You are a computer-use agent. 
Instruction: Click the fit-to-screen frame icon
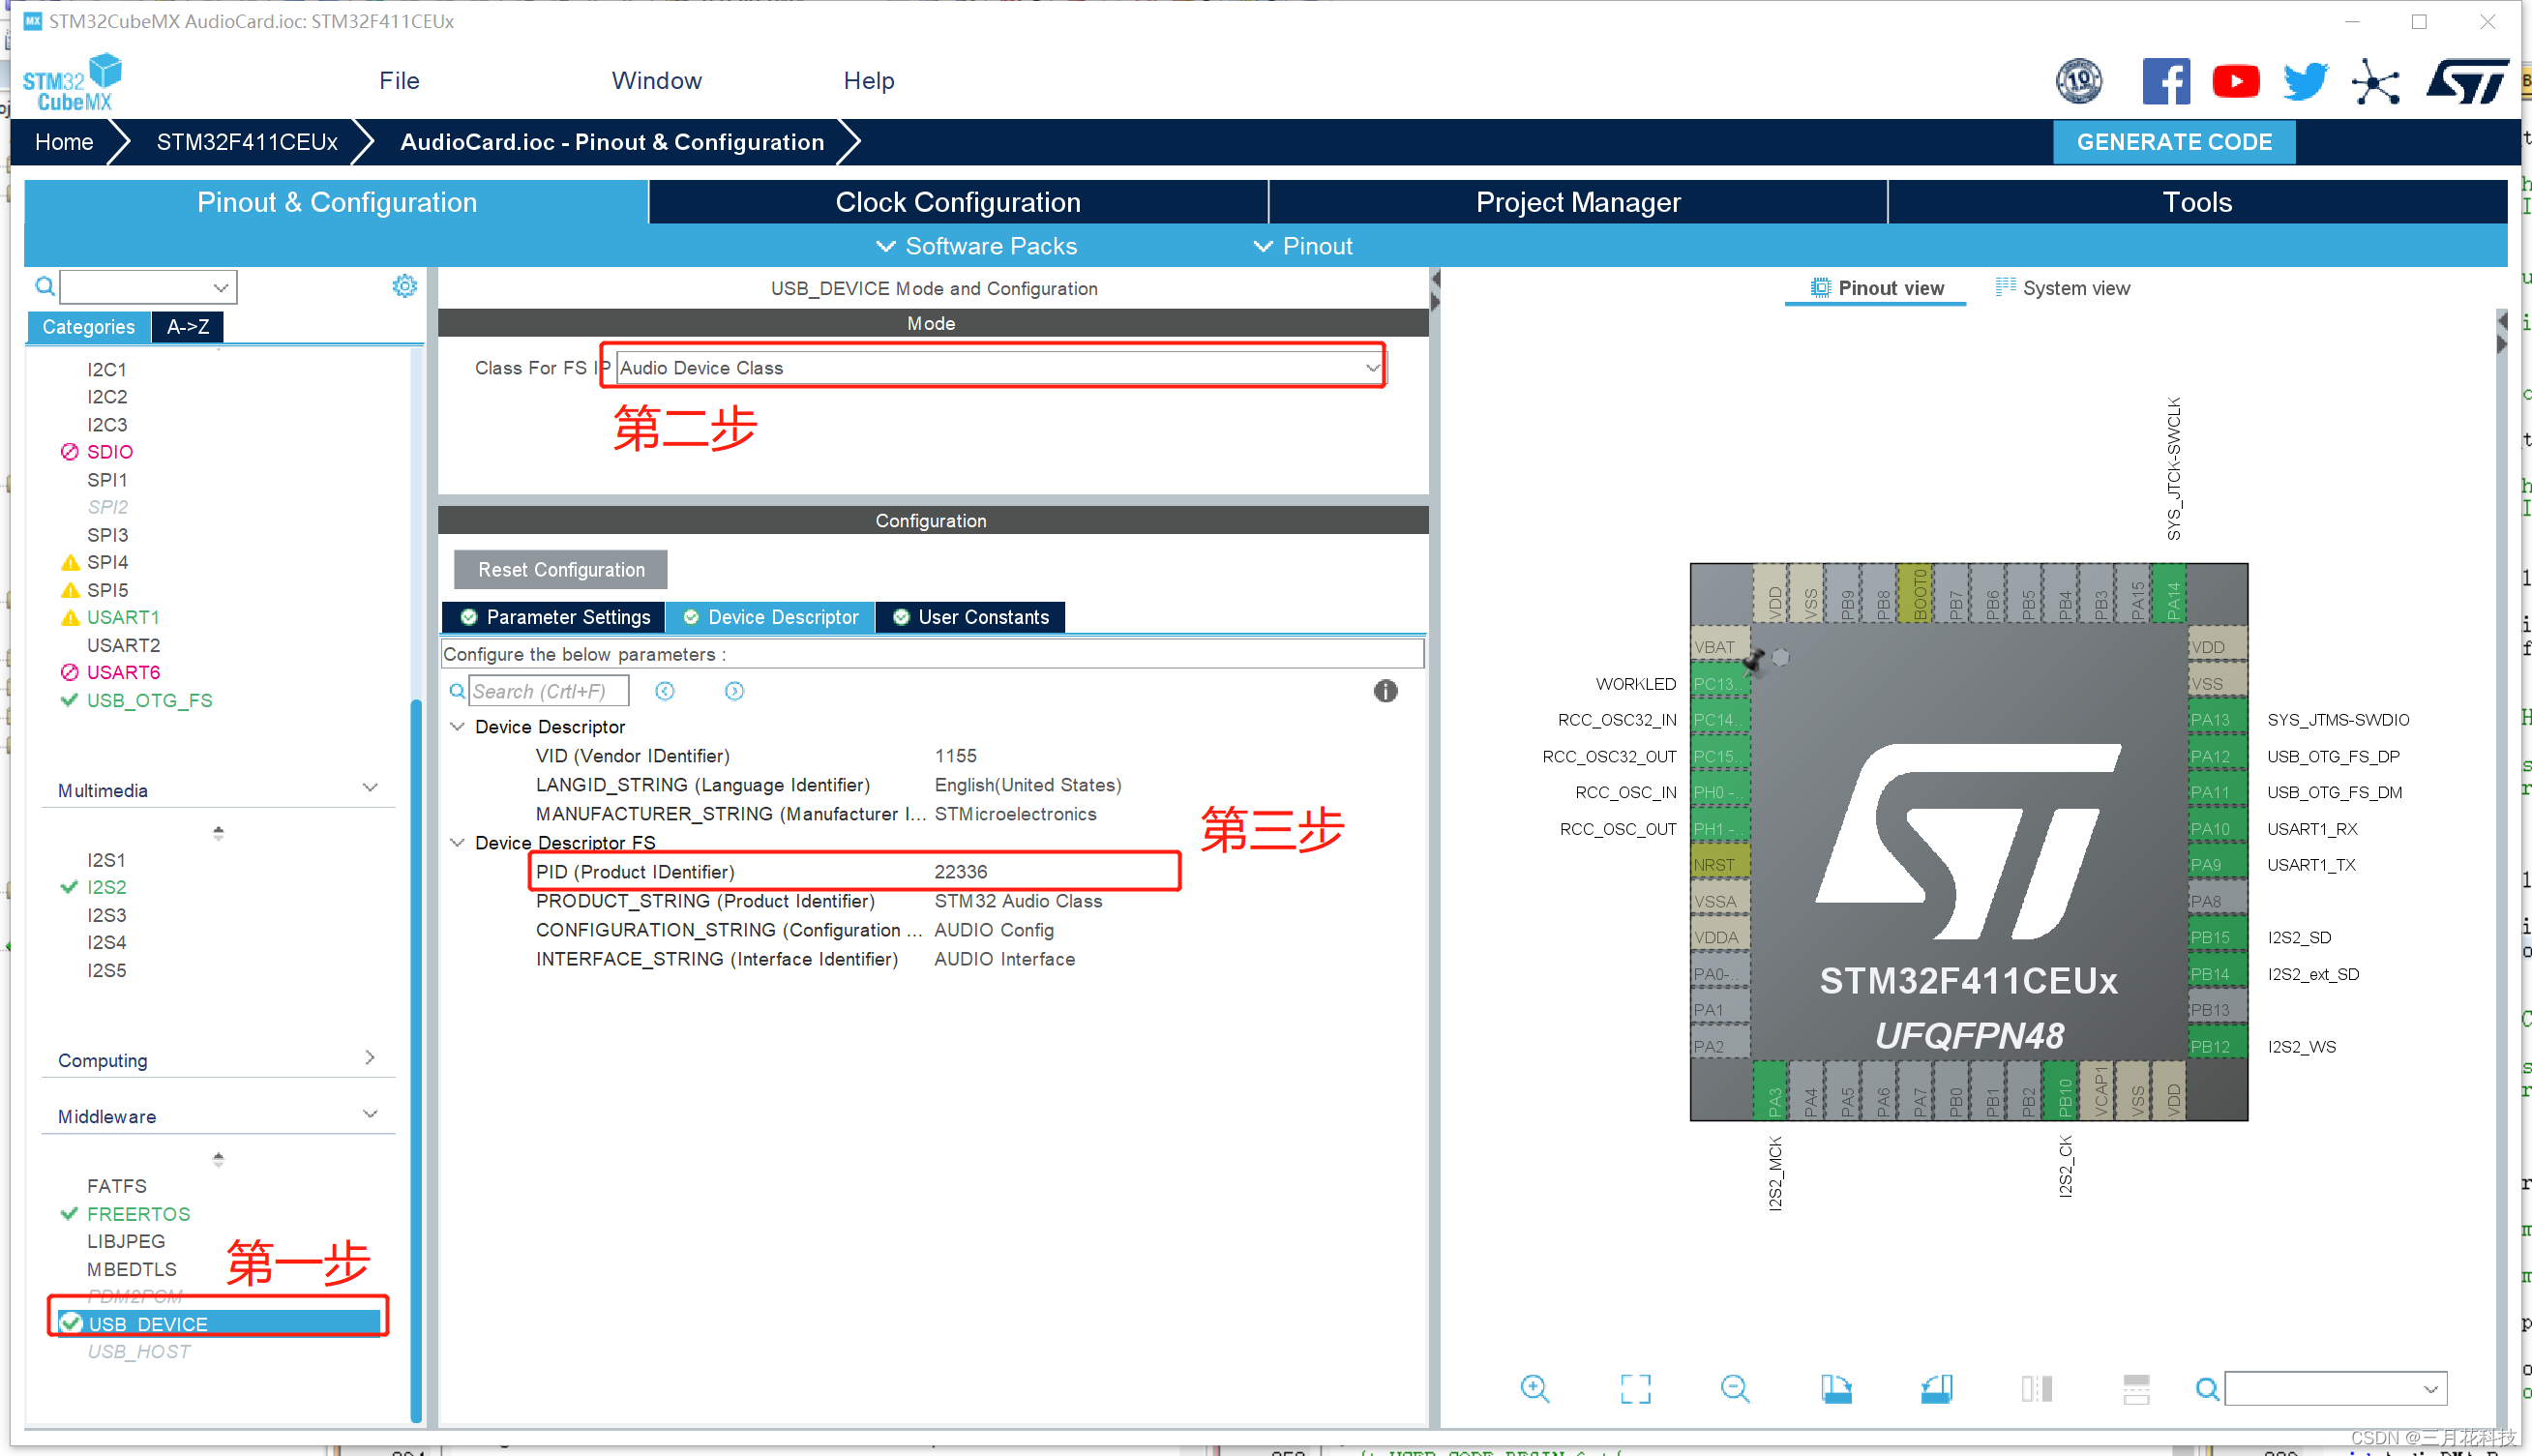(x=1635, y=1388)
